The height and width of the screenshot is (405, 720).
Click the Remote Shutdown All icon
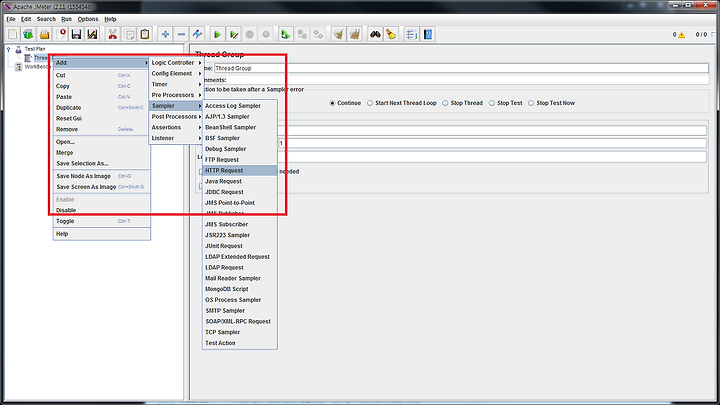pyautogui.click(x=318, y=34)
